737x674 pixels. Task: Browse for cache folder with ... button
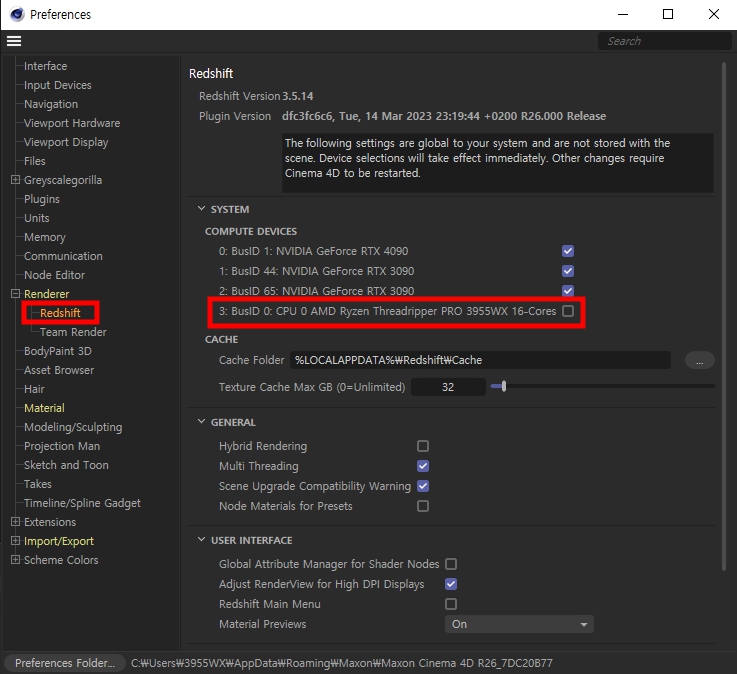pyautogui.click(x=699, y=361)
